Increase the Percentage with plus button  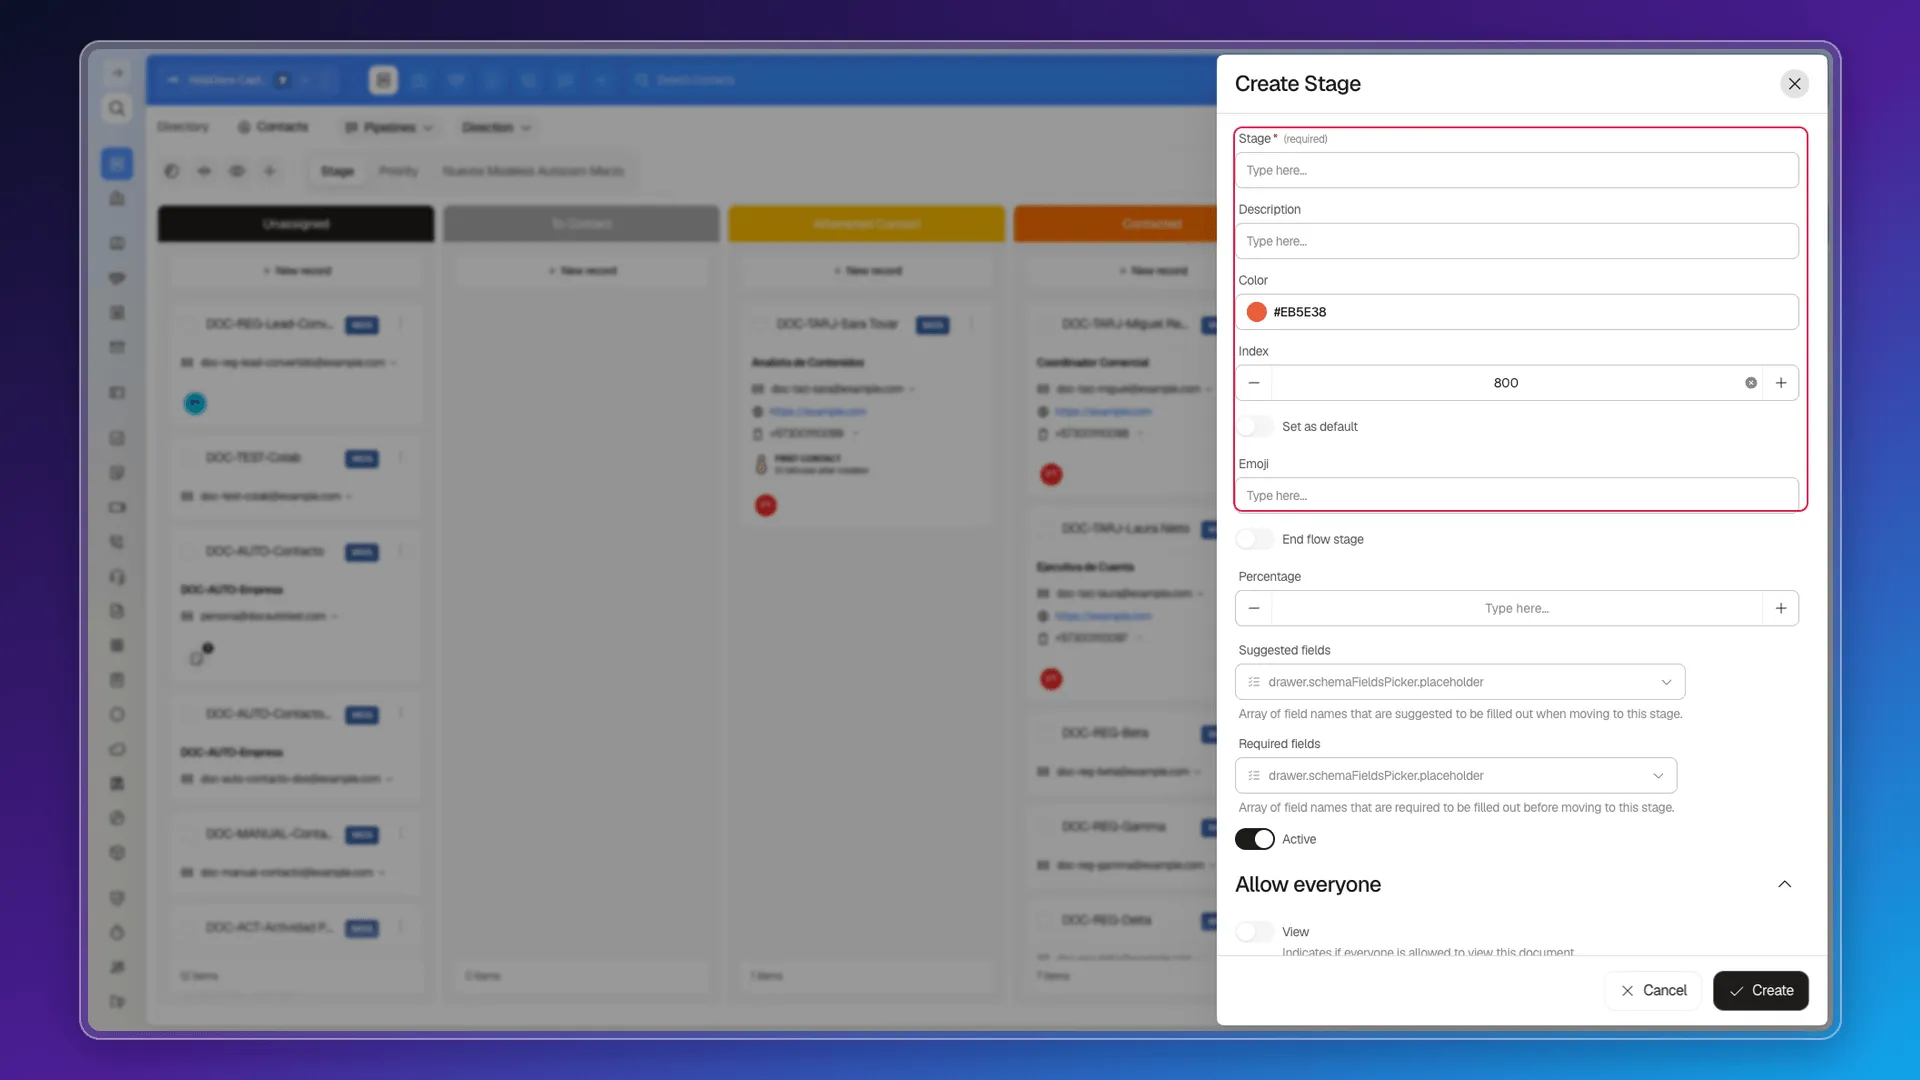[1780, 608]
